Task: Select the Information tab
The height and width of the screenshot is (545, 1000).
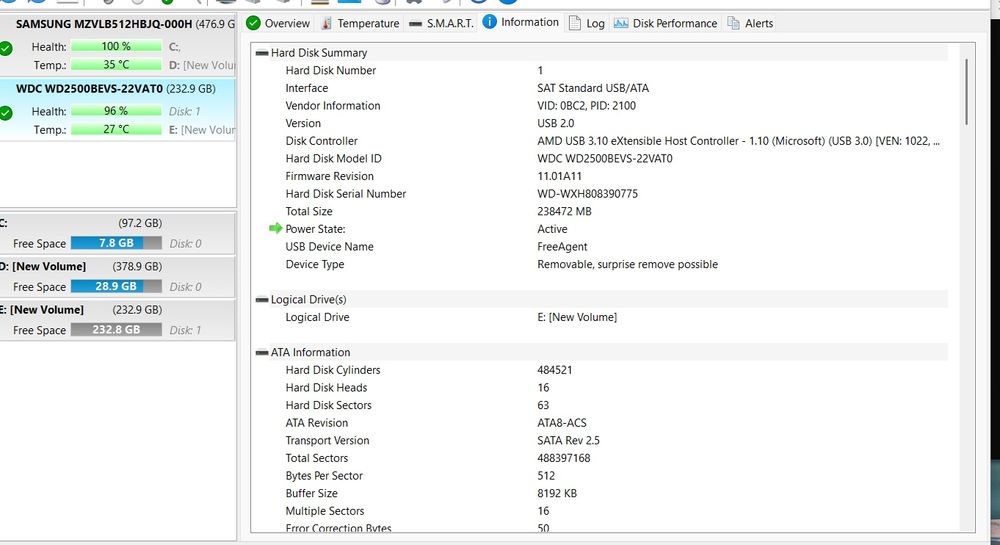Action: click(521, 22)
